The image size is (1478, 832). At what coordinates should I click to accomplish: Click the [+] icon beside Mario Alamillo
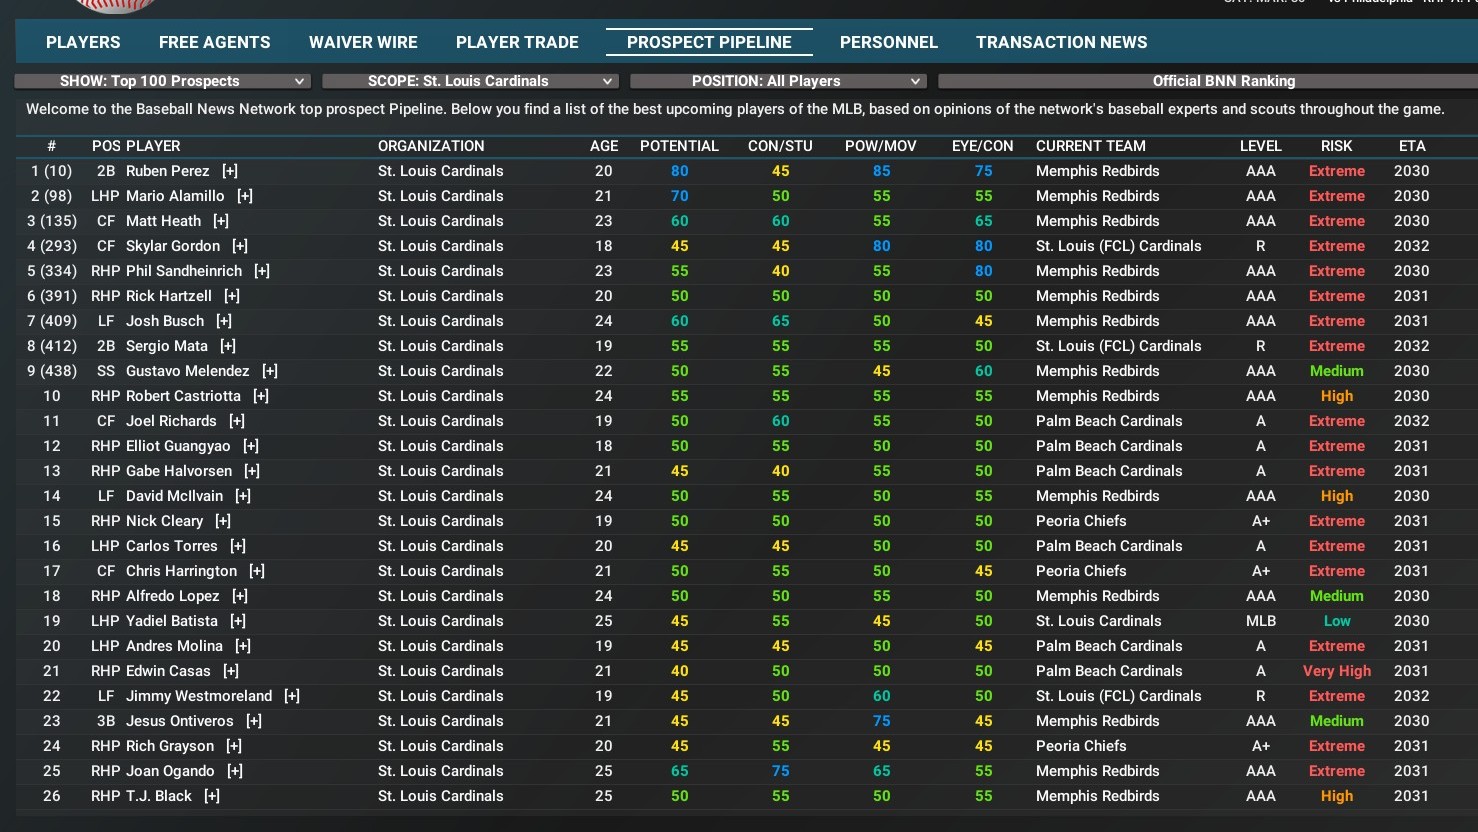245,196
